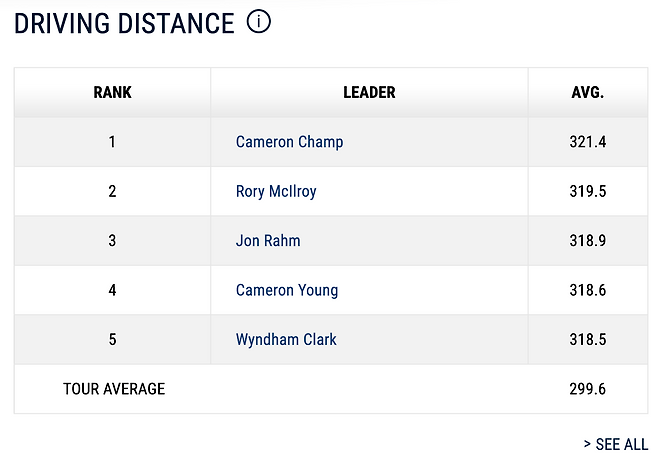Click on Jon Rahm's name
The height and width of the screenshot is (460, 658).
(x=268, y=241)
